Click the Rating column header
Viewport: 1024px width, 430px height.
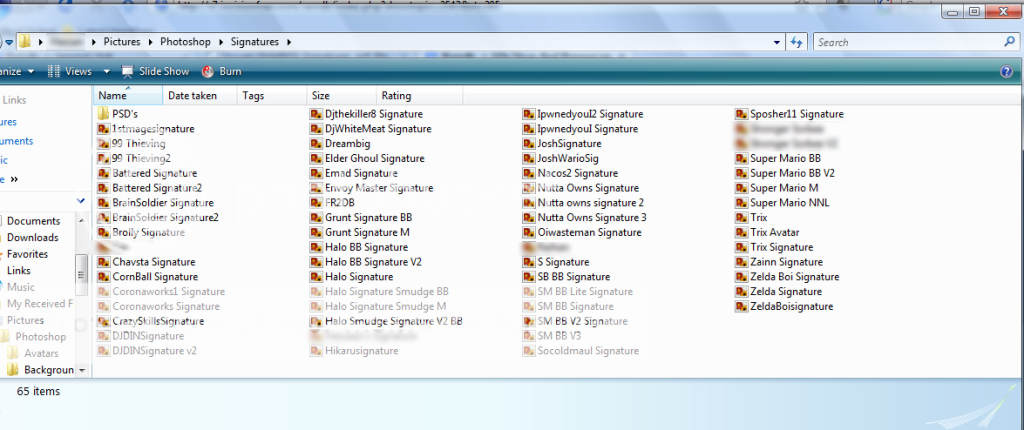(x=395, y=96)
